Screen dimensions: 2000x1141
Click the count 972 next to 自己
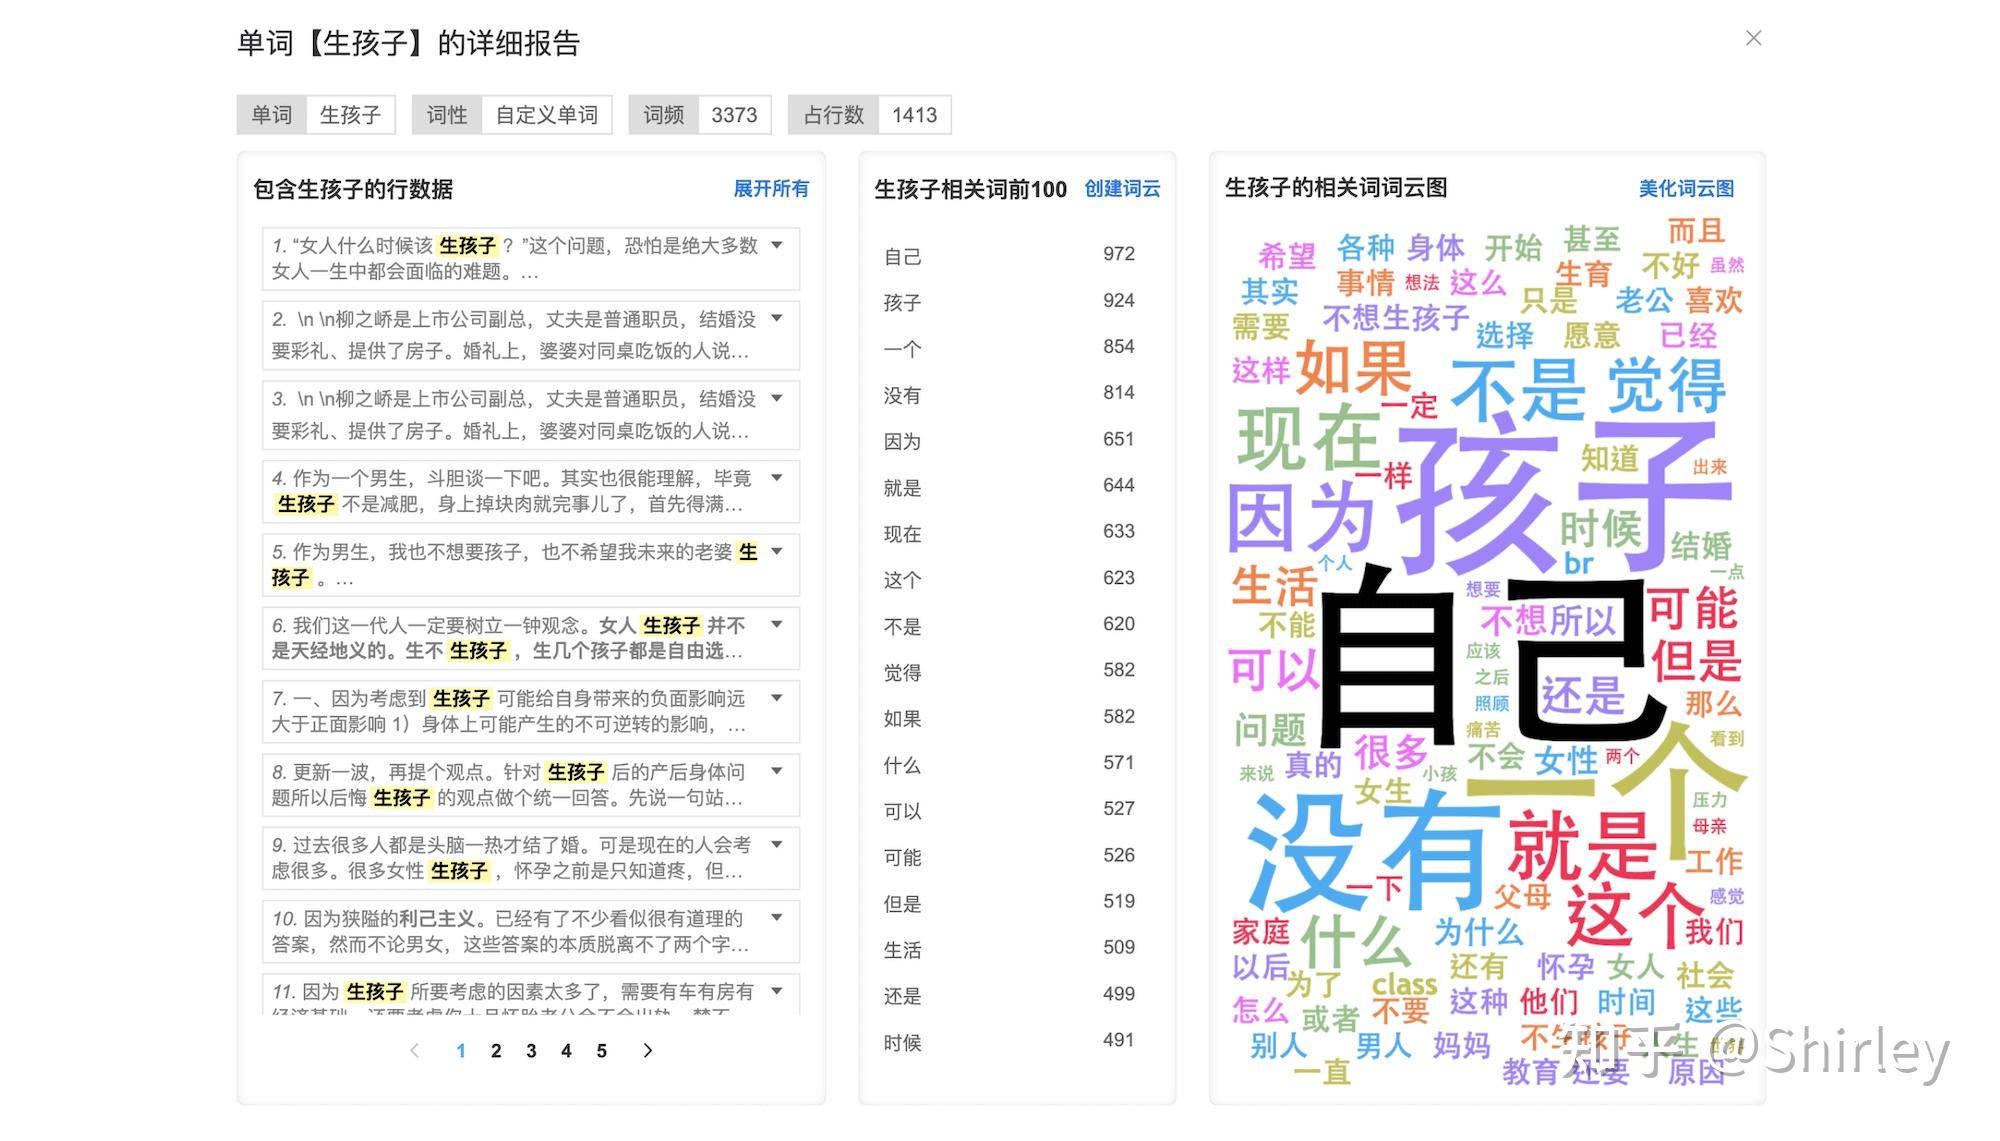tap(1118, 254)
